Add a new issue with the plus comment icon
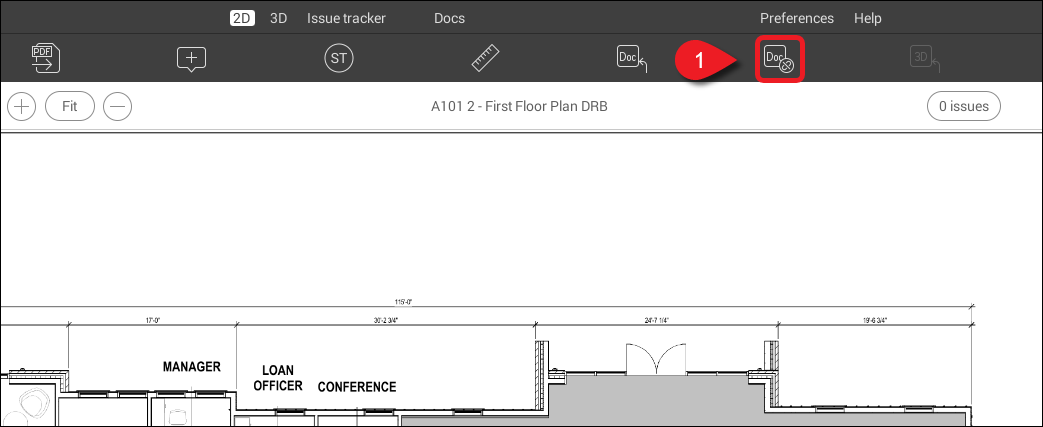This screenshot has width=1043, height=427. [191, 59]
